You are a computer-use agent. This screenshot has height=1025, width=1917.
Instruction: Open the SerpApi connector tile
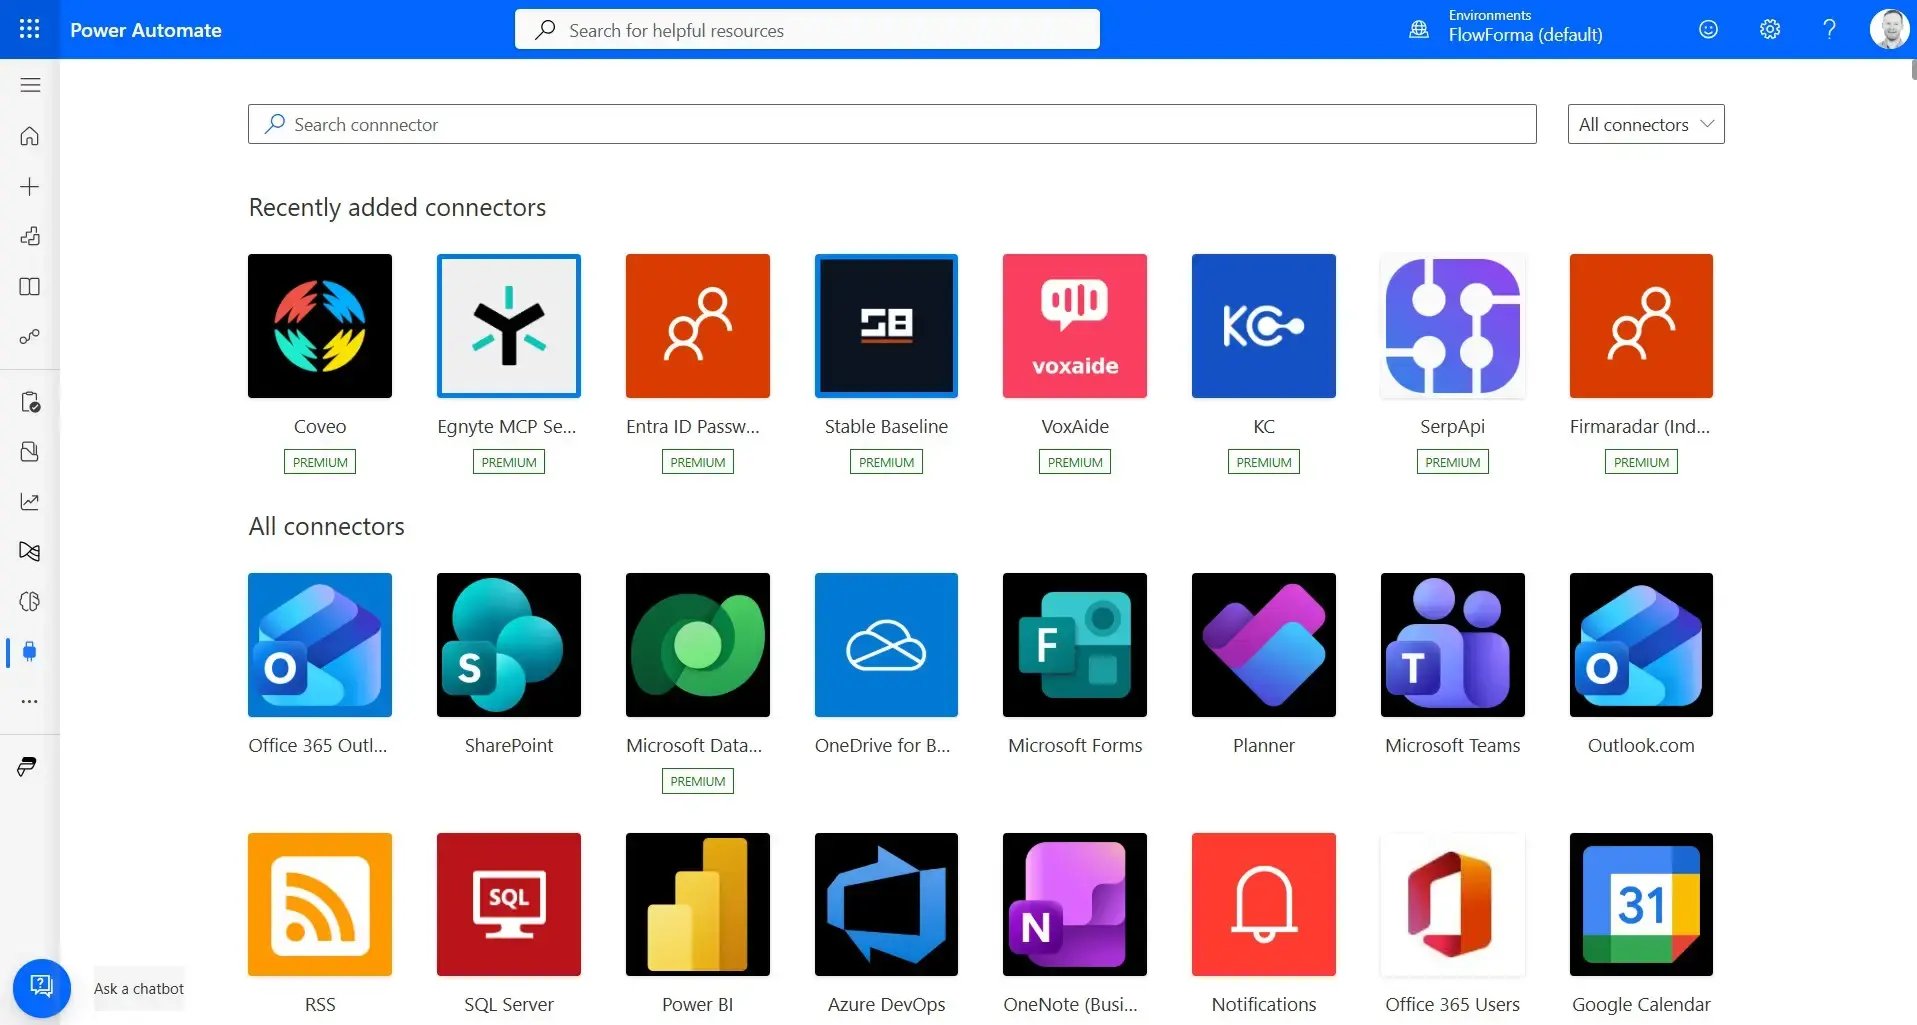coord(1453,326)
